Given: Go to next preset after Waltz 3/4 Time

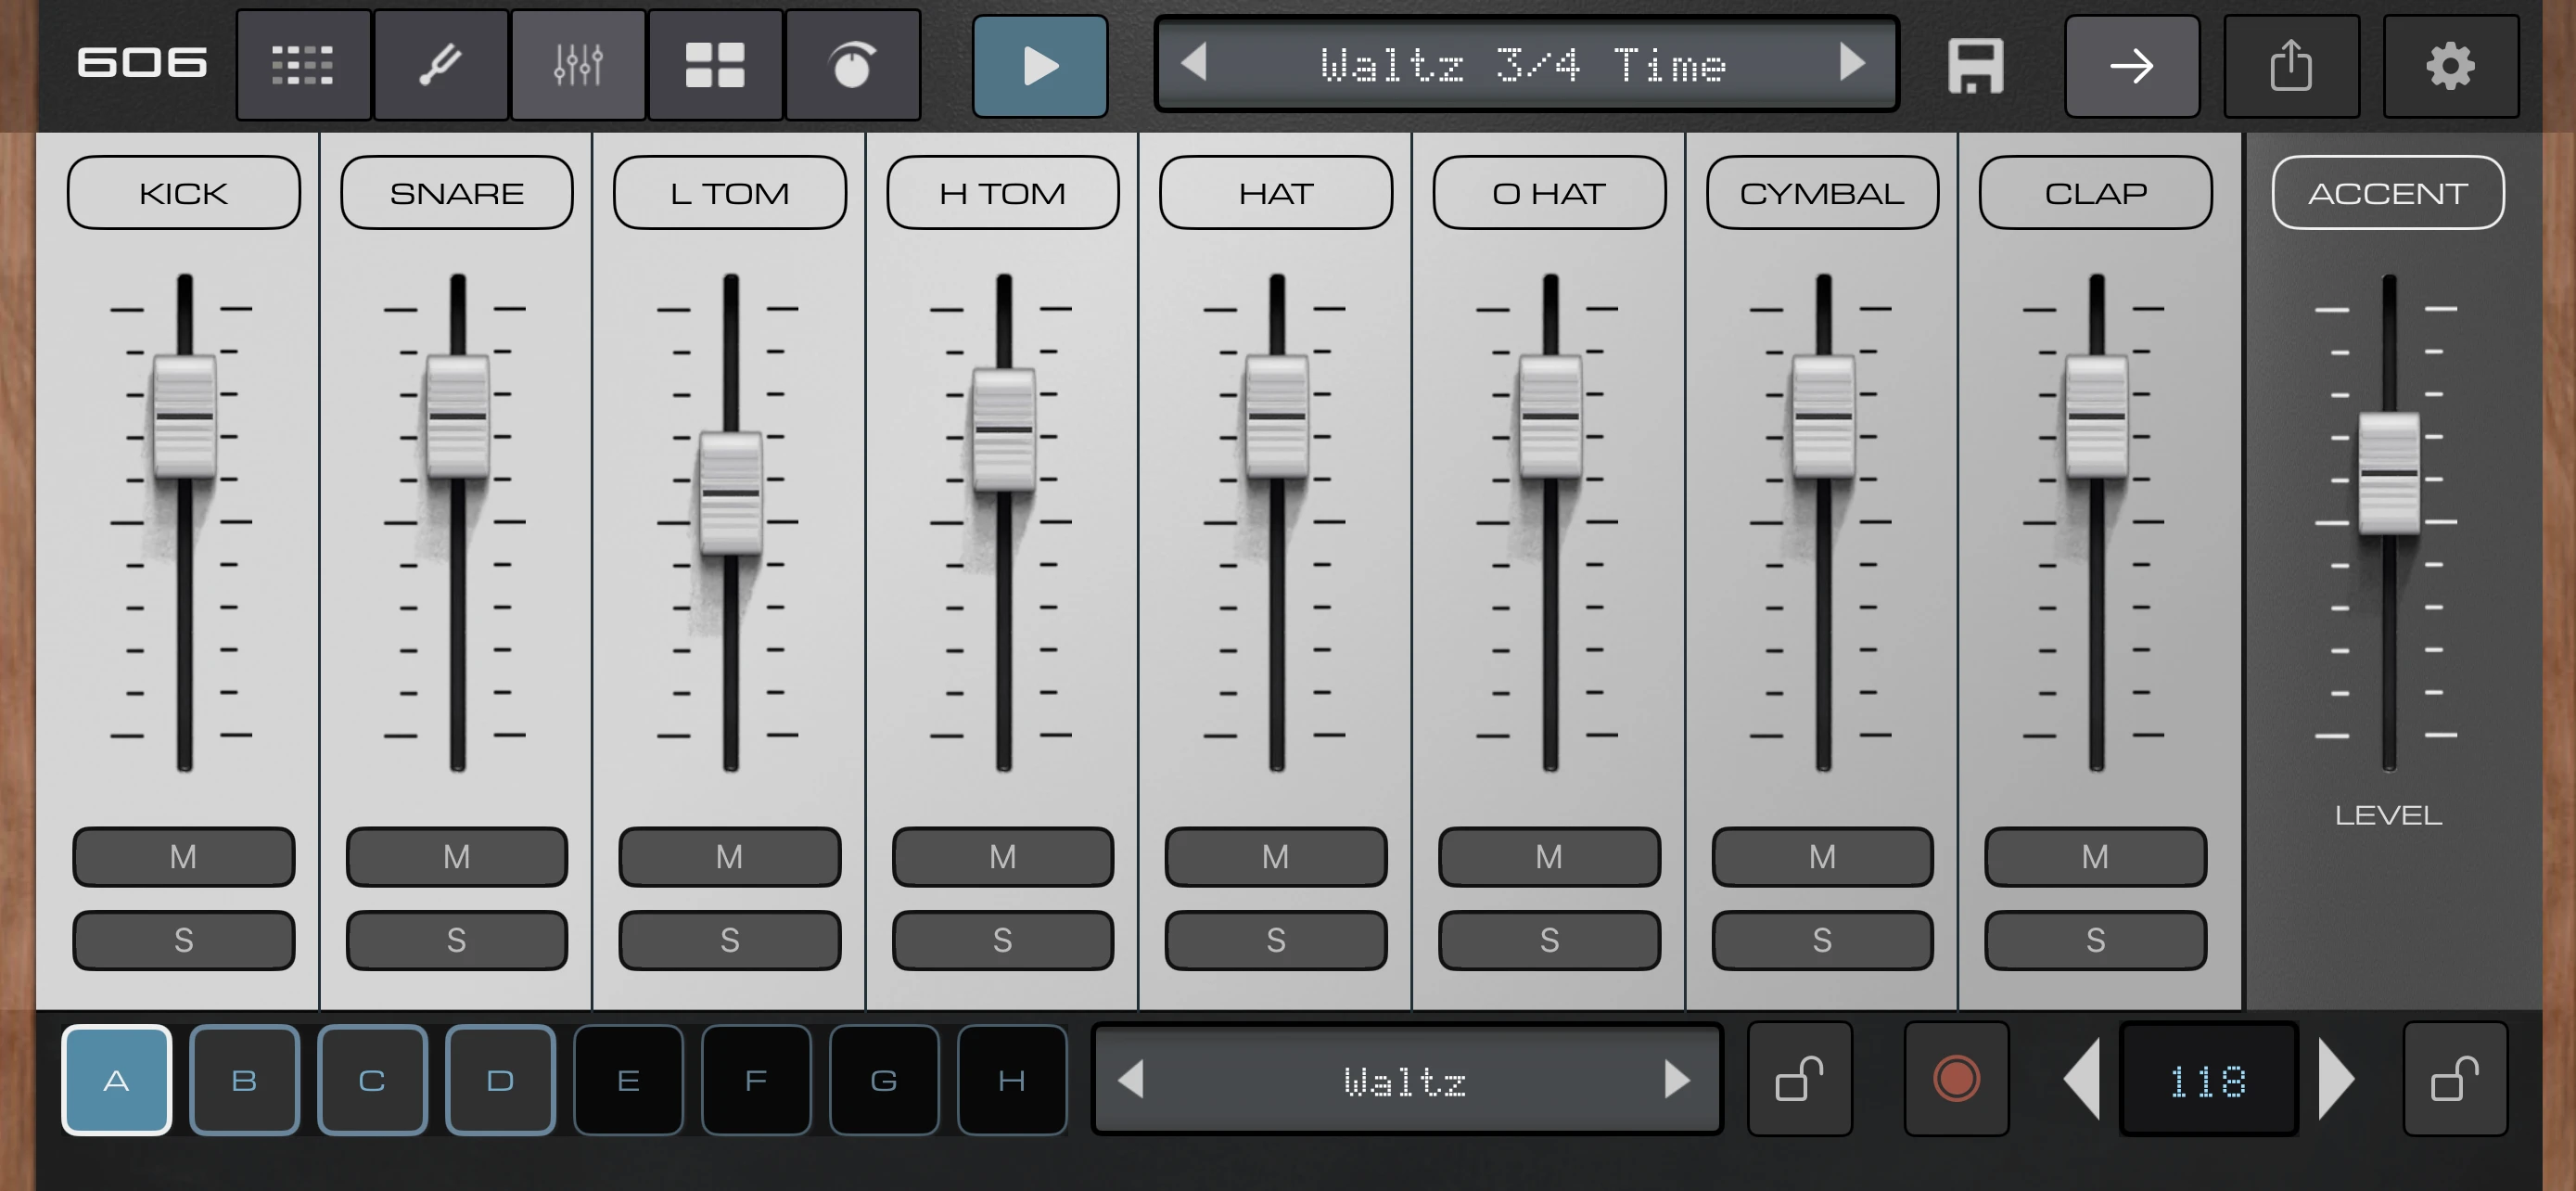Looking at the screenshot, I should coord(1853,63).
